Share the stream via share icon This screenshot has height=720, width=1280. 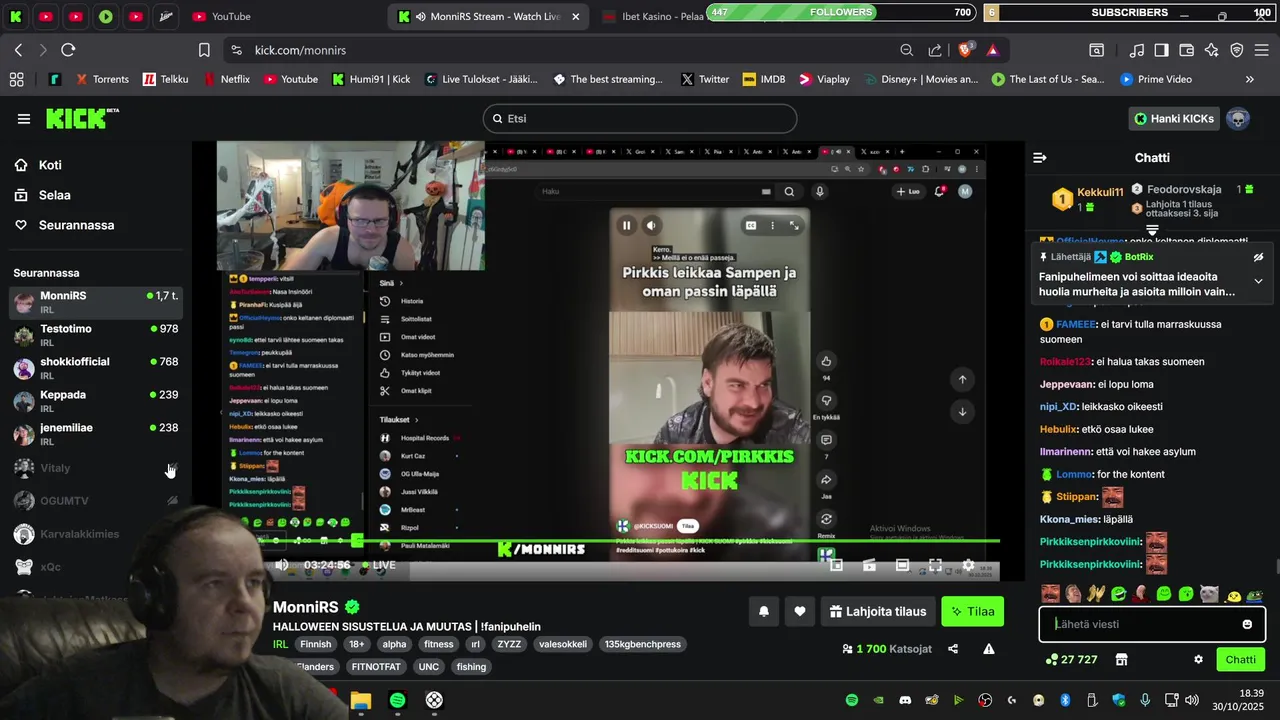click(953, 649)
